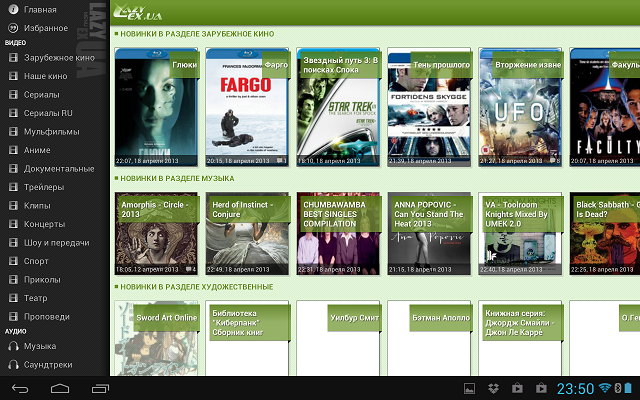Select film icon beside Шоу и передачи
Image resolution: width=640 pixels, height=400 pixels.
click(x=13, y=242)
